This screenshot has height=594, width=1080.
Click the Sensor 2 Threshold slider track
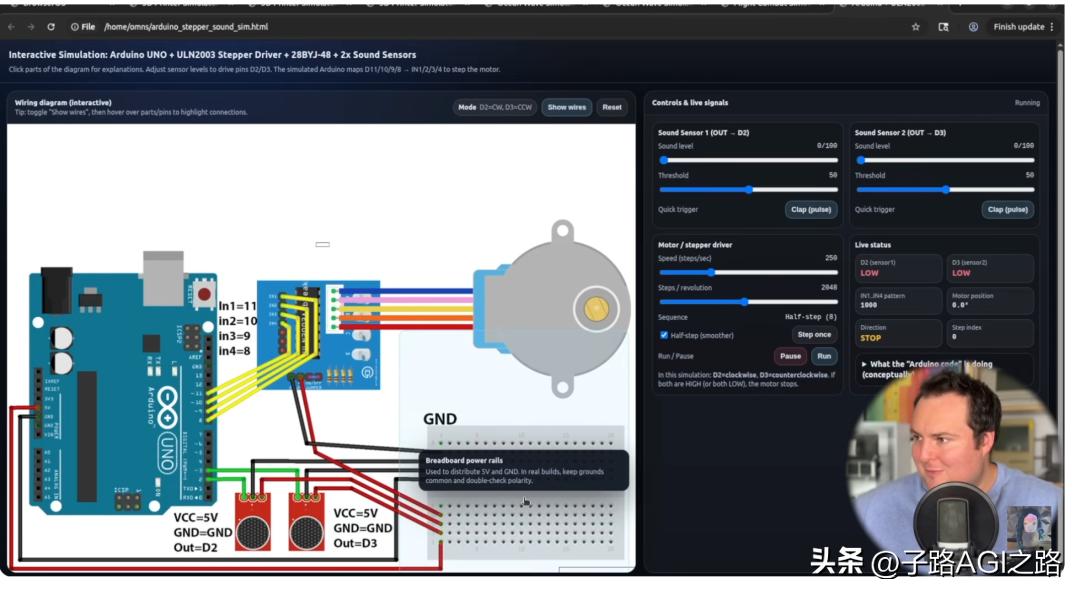click(945, 189)
